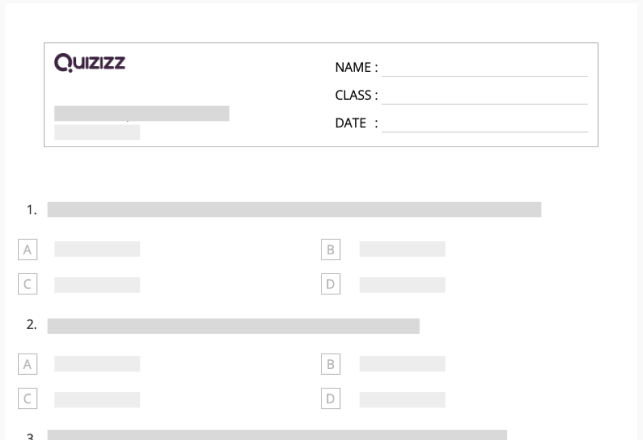
Task: Select option B box for question 1
Action: coord(332,249)
